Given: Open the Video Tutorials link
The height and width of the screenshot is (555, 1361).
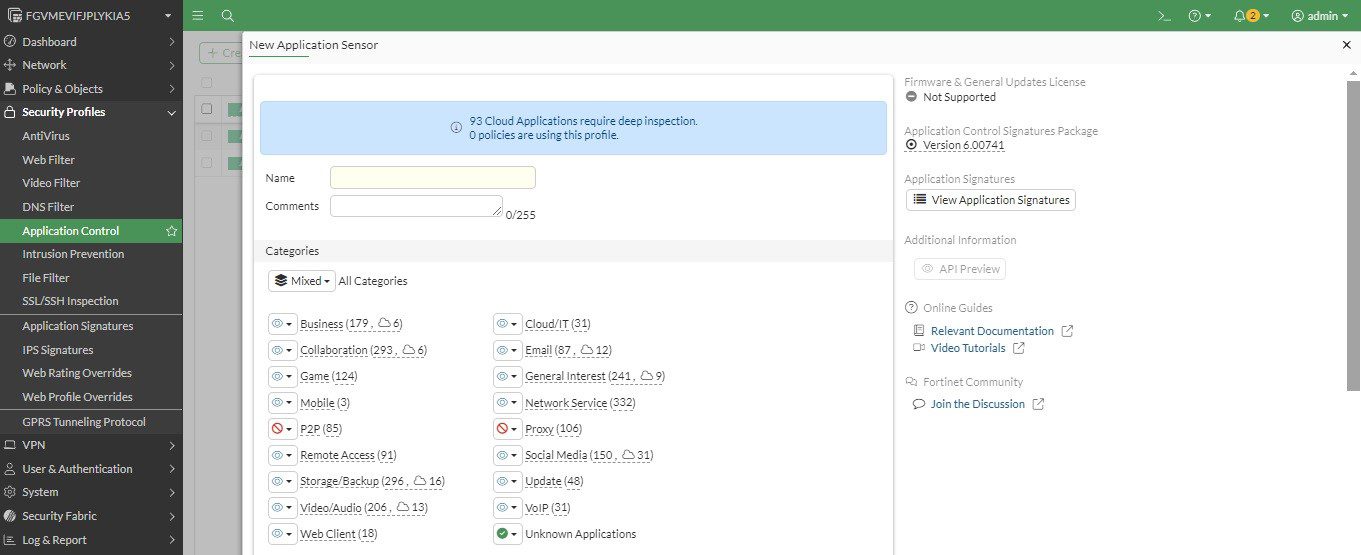Looking at the screenshot, I should 968,348.
